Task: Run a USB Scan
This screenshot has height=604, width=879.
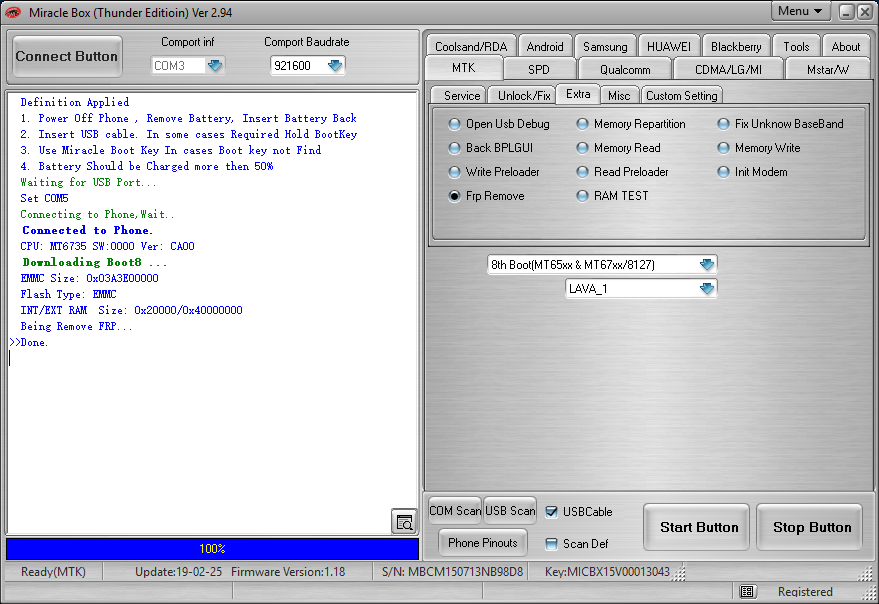Action: [510, 511]
